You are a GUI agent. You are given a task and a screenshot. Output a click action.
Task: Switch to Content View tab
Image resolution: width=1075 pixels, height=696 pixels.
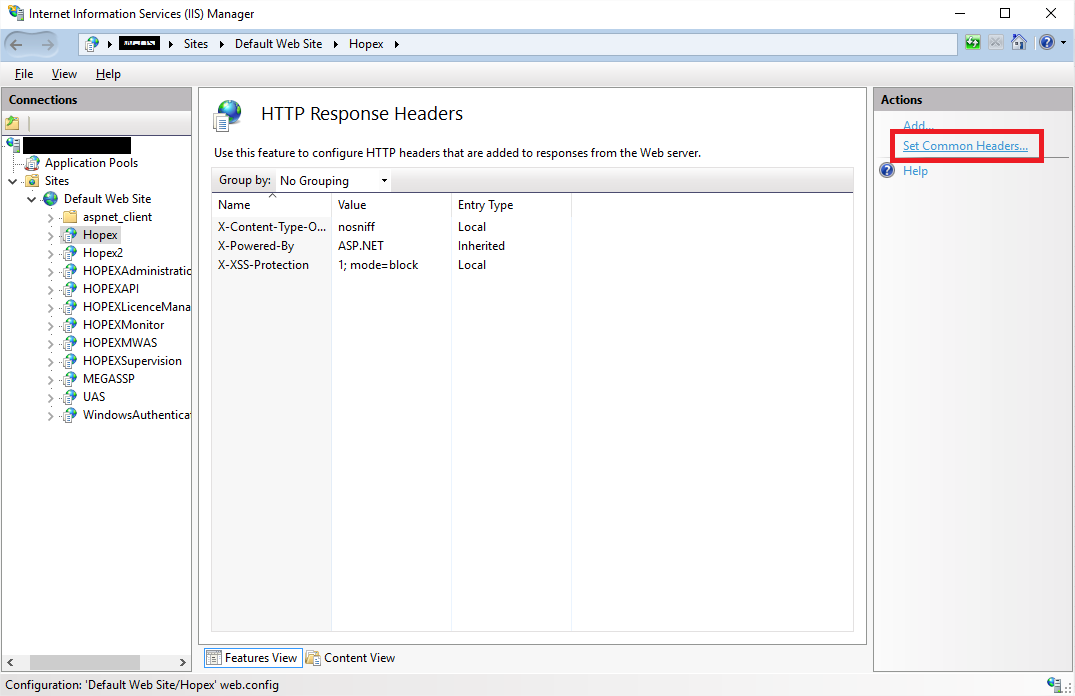[351, 658]
